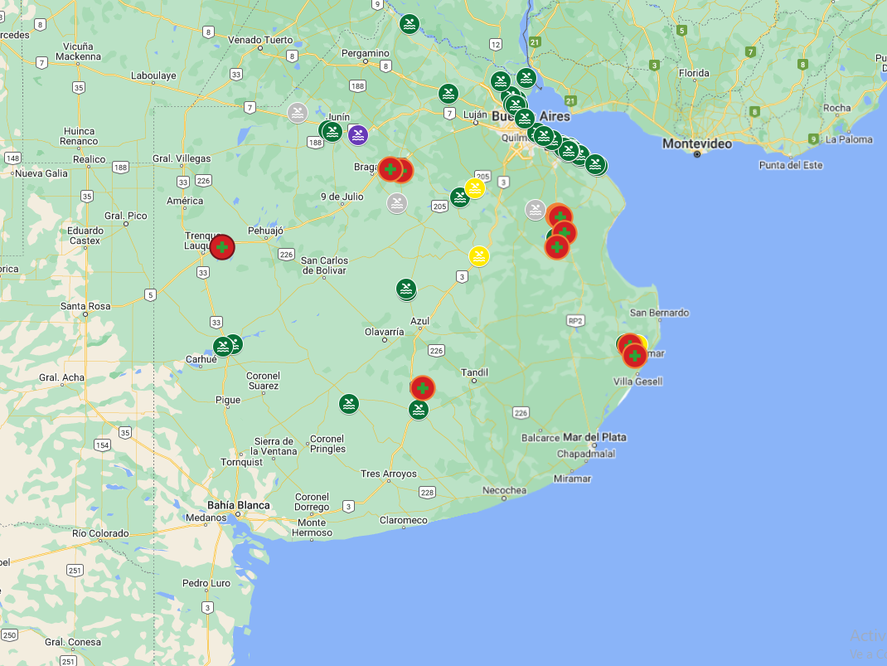The height and width of the screenshot is (666, 887).
Task: Click green marker west of Coronel Pringles area
Action: tap(349, 404)
